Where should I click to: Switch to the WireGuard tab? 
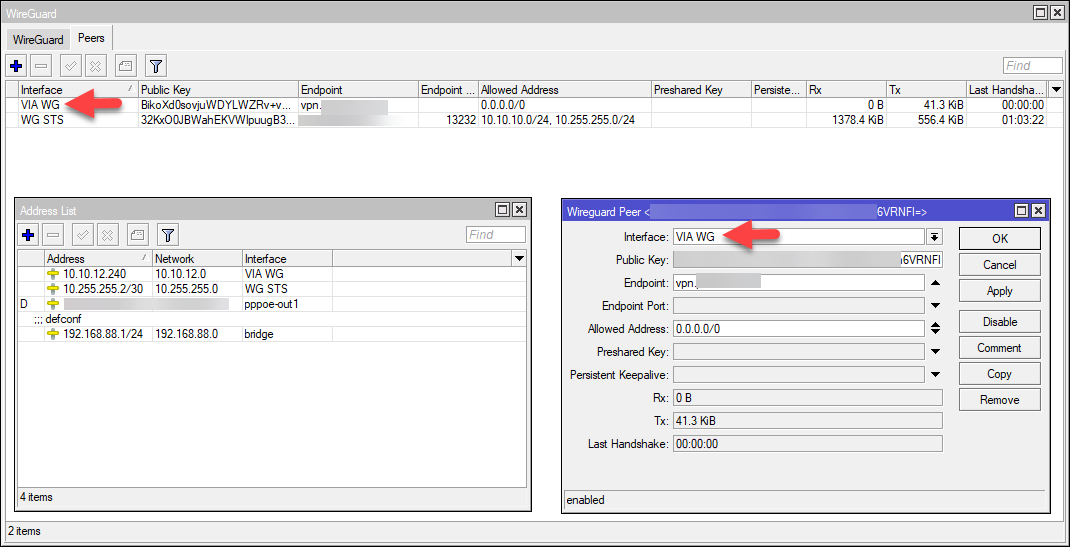(38, 40)
